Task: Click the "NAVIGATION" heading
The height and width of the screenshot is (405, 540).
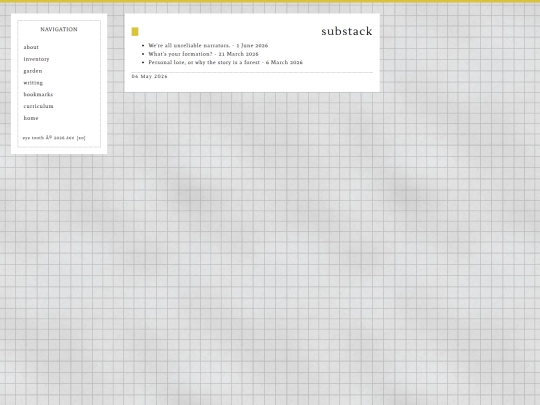Action: click(x=59, y=29)
